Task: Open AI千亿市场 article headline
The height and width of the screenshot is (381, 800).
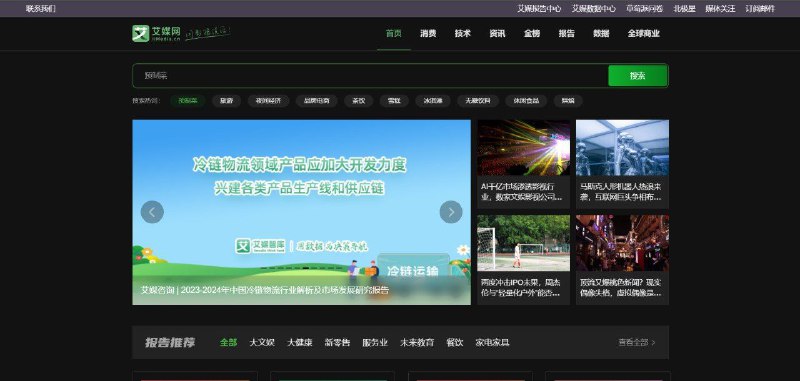Action: point(521,192)
